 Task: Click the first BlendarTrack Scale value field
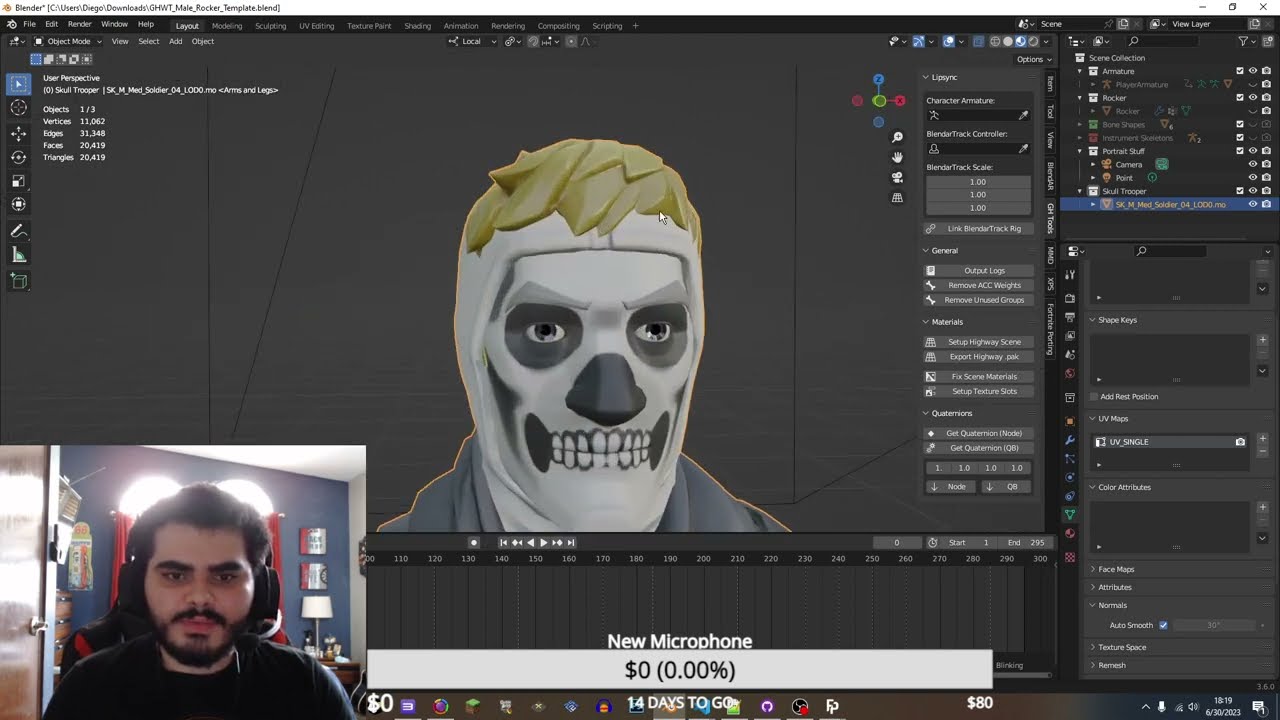(x=977, y=182)
